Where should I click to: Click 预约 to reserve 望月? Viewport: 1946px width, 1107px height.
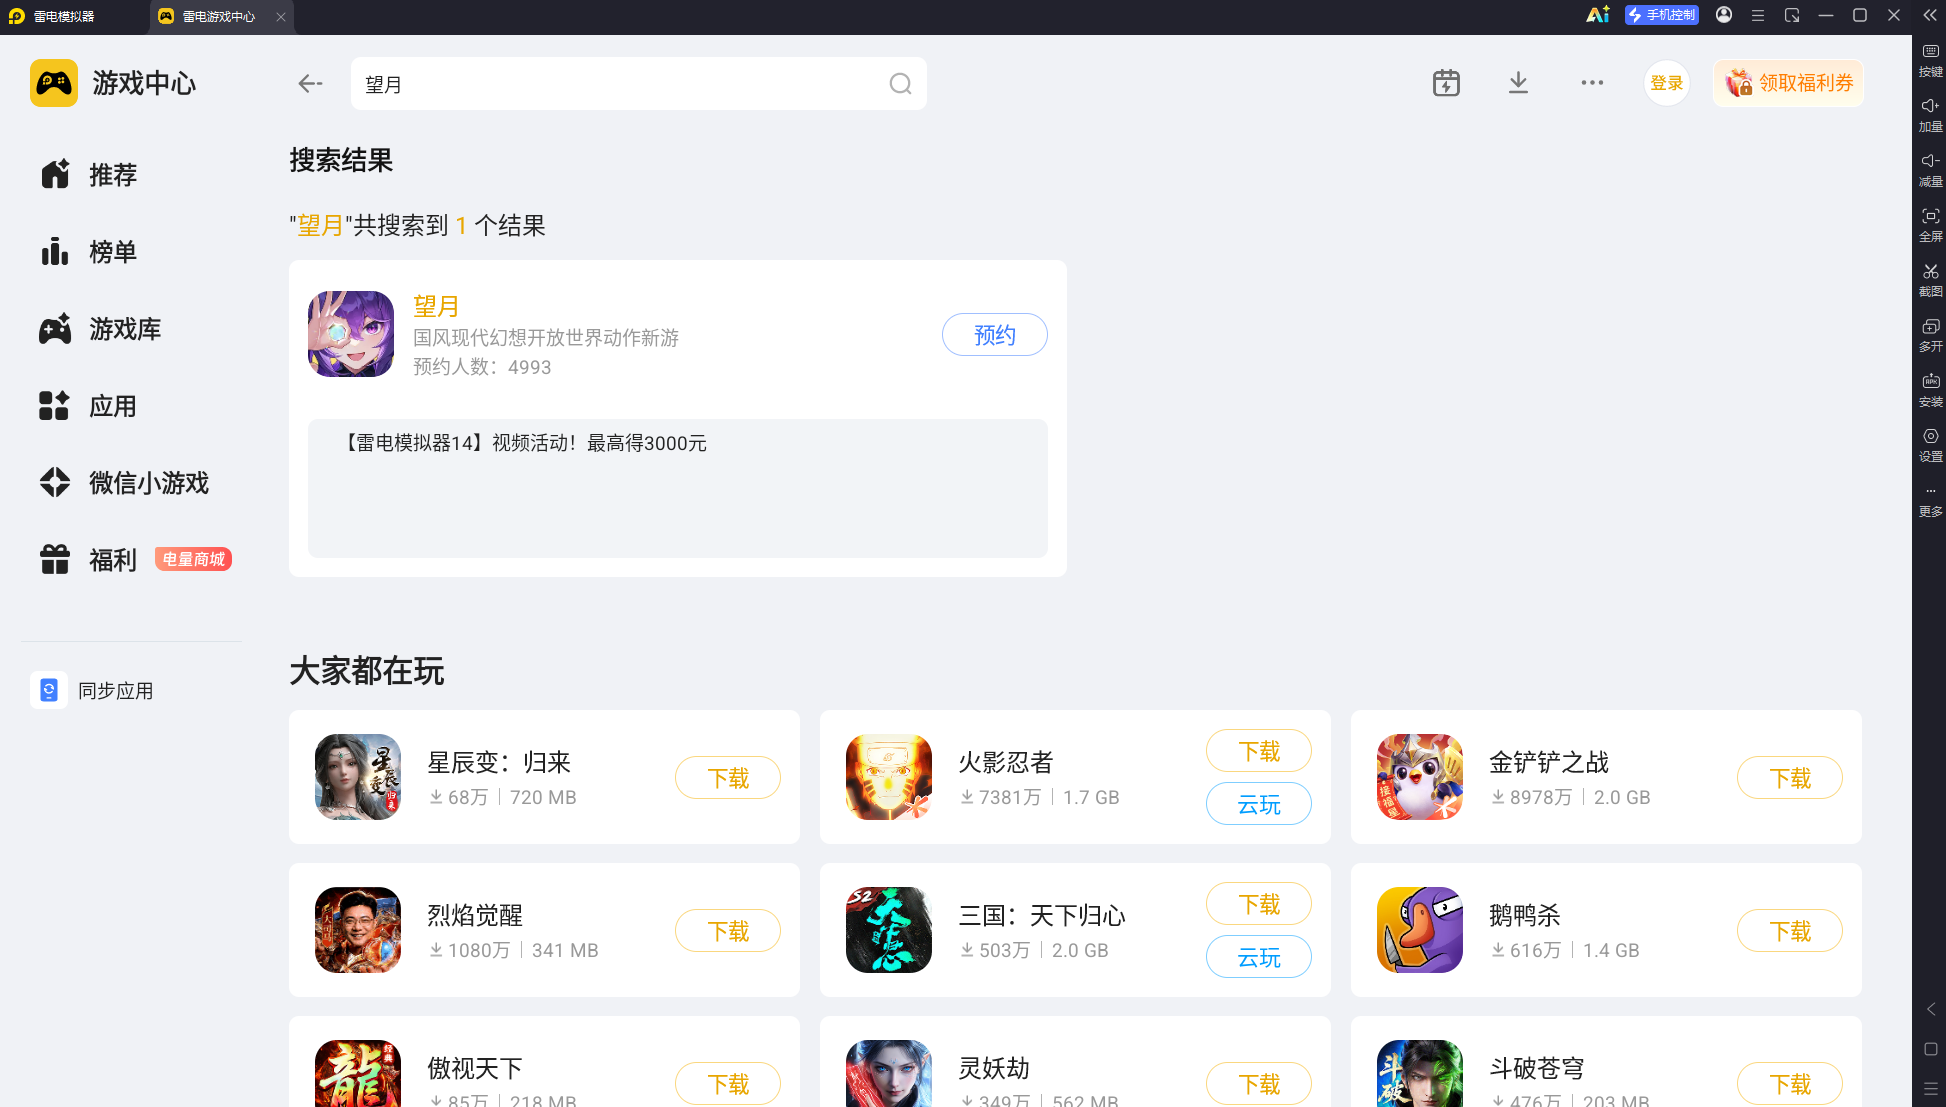[x=995, y=335]
